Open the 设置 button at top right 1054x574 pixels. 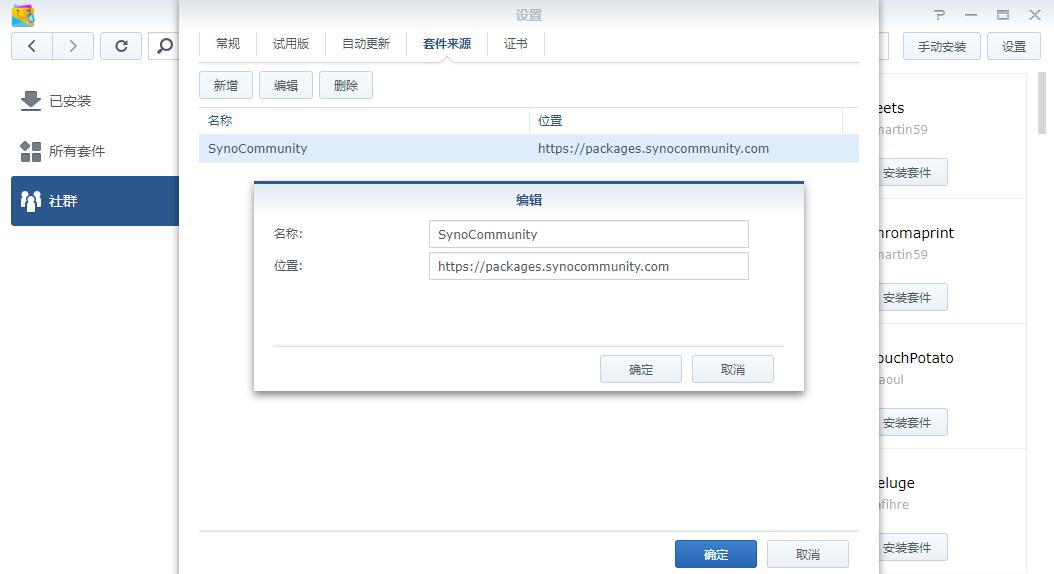point(1014,46)
